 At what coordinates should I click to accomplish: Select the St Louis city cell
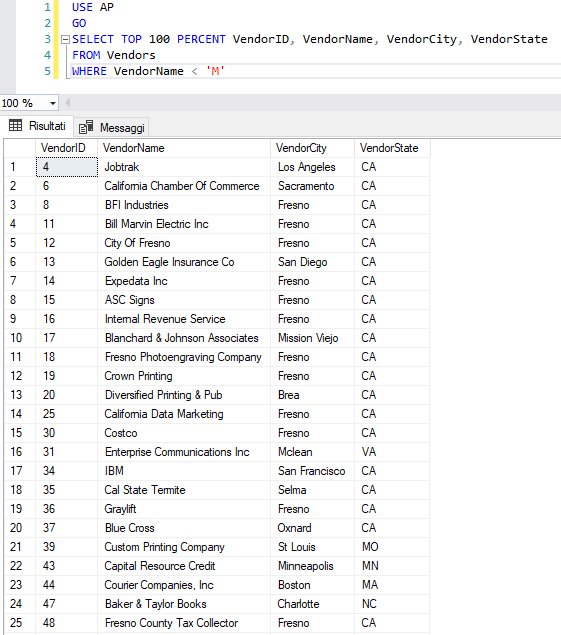point(312,548)
